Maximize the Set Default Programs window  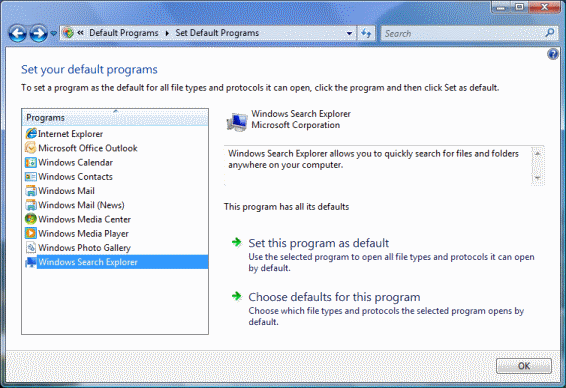[x=519, y=7]
